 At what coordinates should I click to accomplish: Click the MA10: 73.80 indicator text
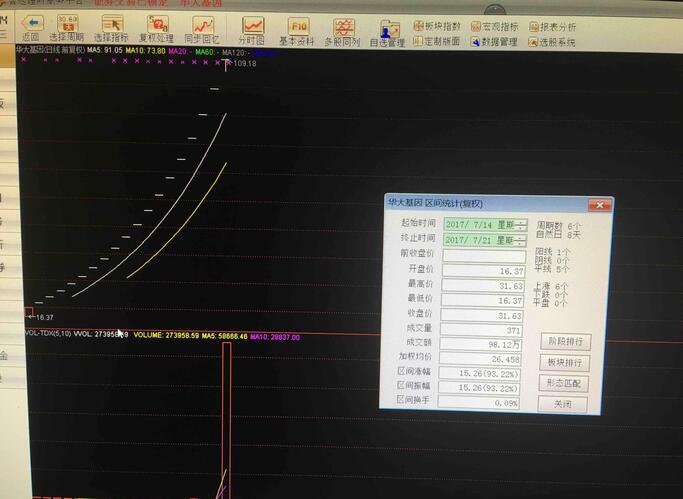click(145, 51)
